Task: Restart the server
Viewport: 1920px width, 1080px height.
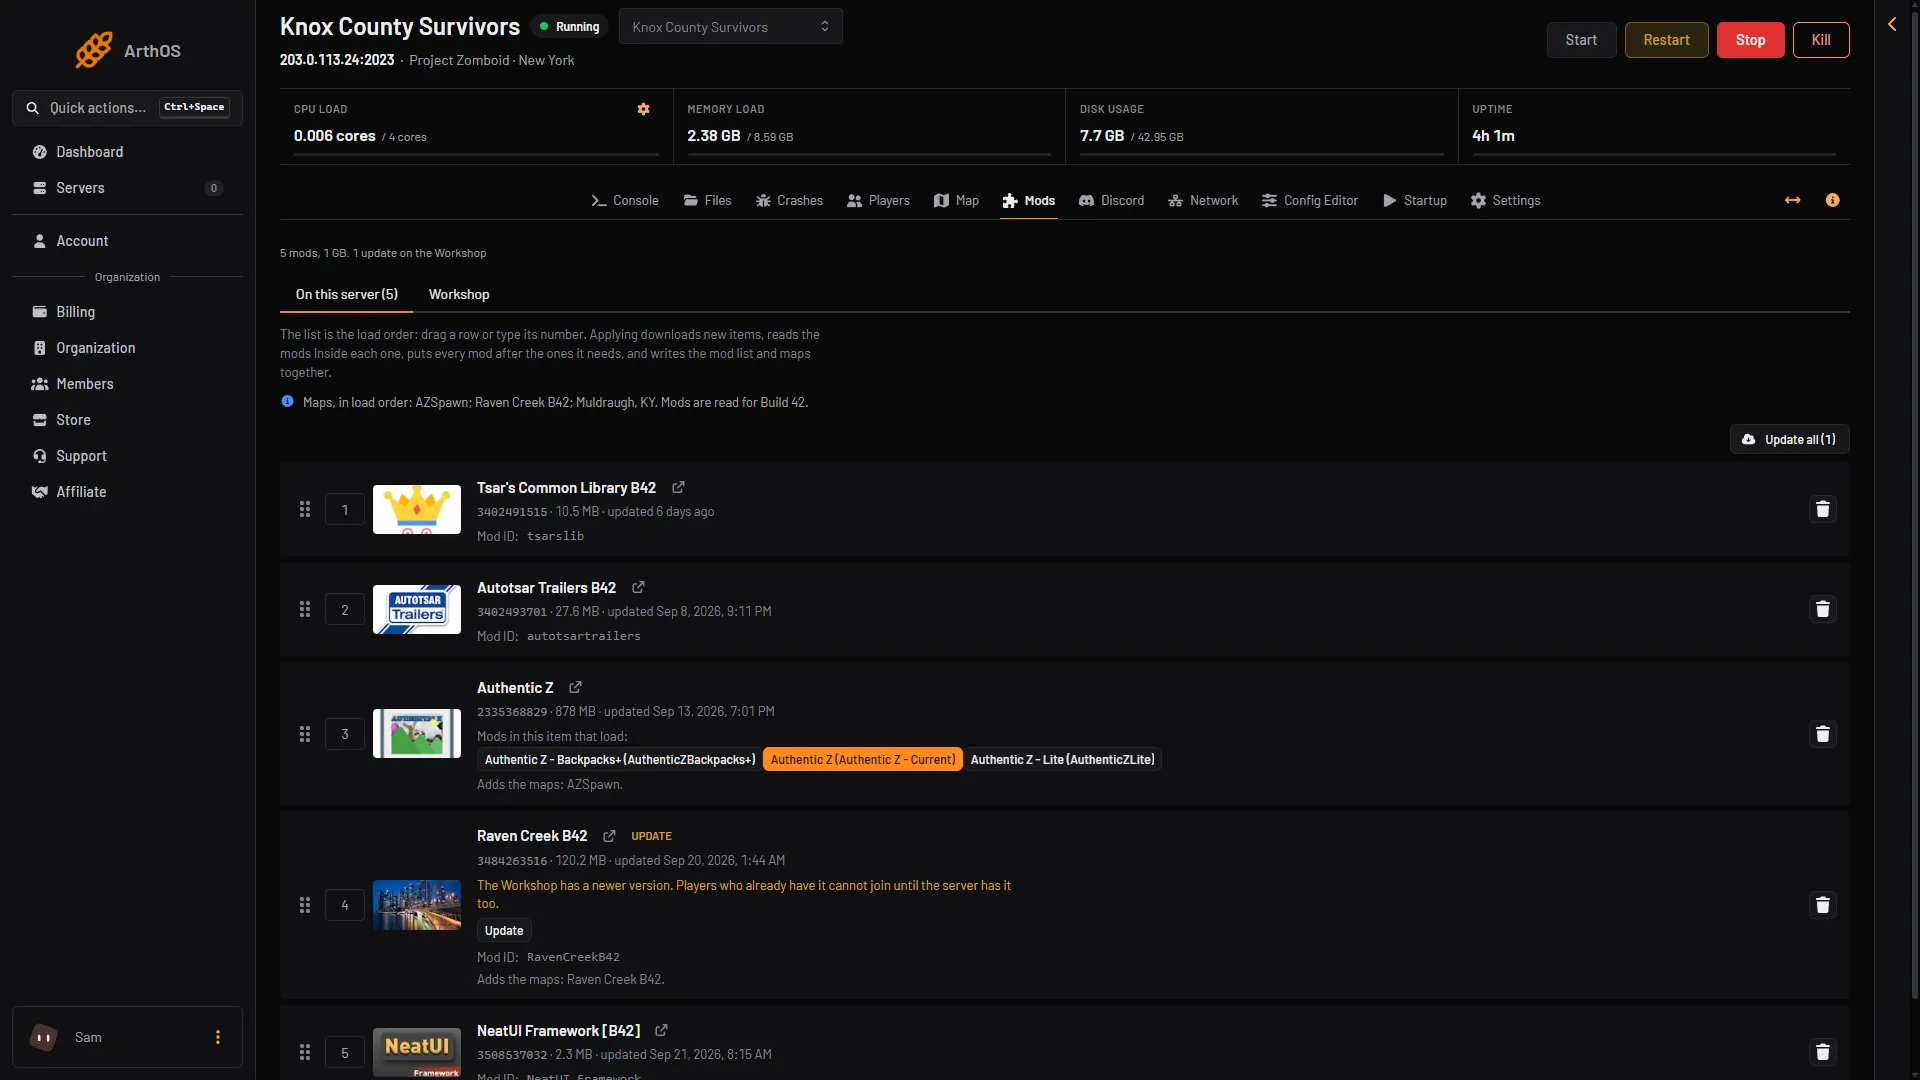Action: point(1666,40)
